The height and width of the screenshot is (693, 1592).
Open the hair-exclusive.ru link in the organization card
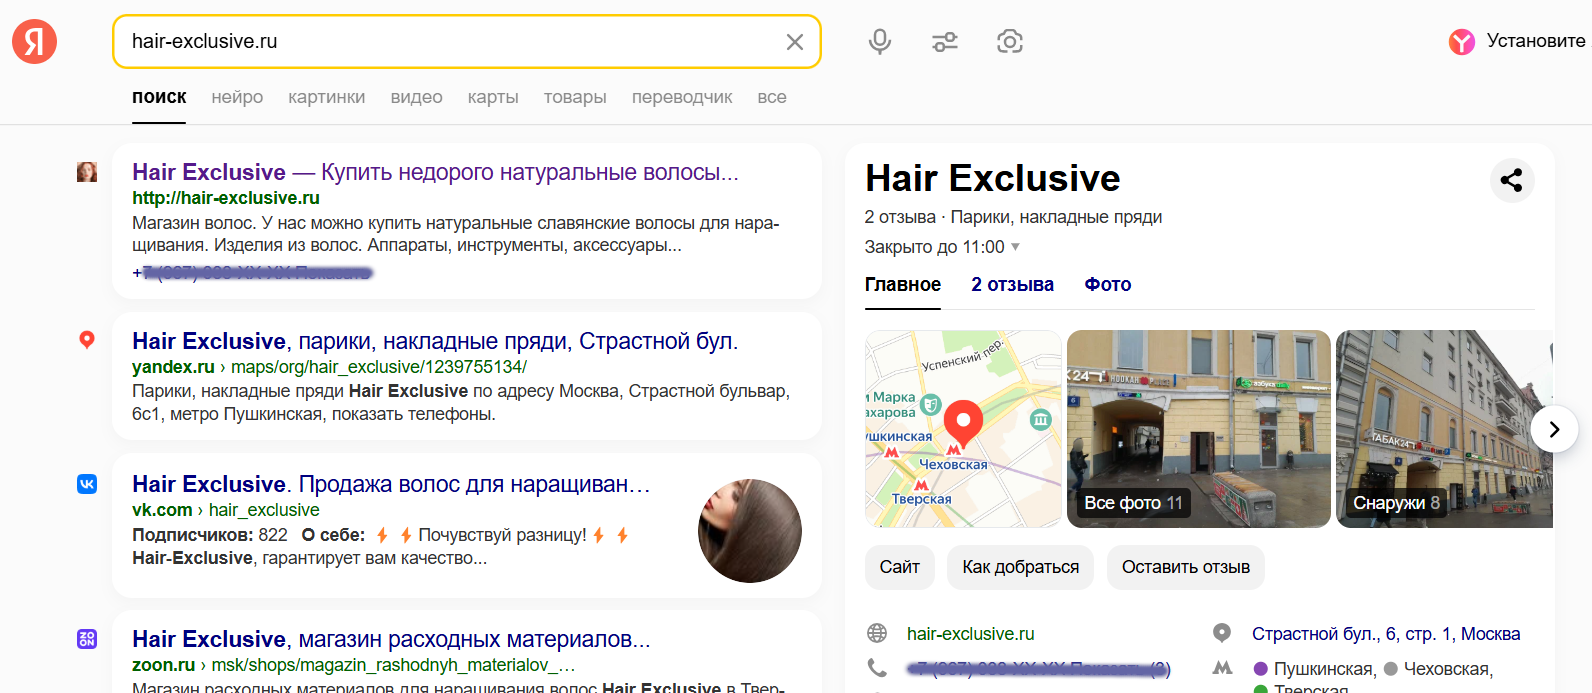(x=971, y=634)
